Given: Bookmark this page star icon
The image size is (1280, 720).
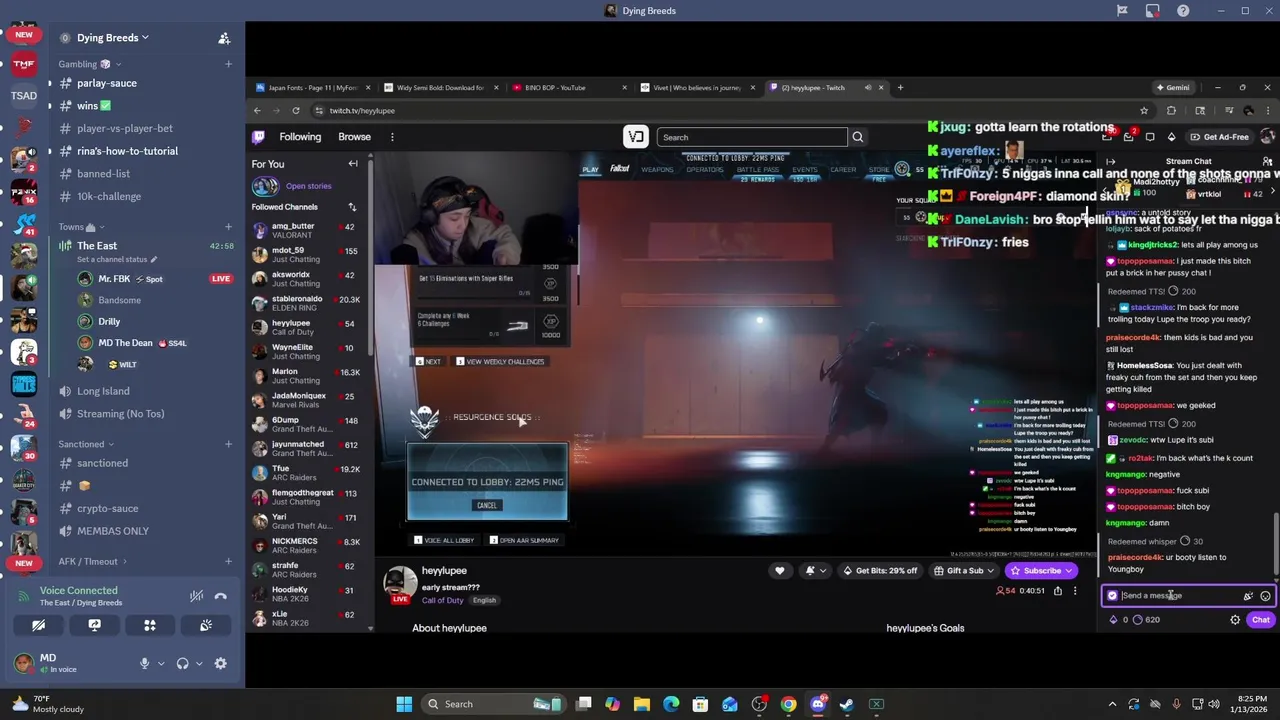Looking at the screenshot, I should coord(1144,111).
